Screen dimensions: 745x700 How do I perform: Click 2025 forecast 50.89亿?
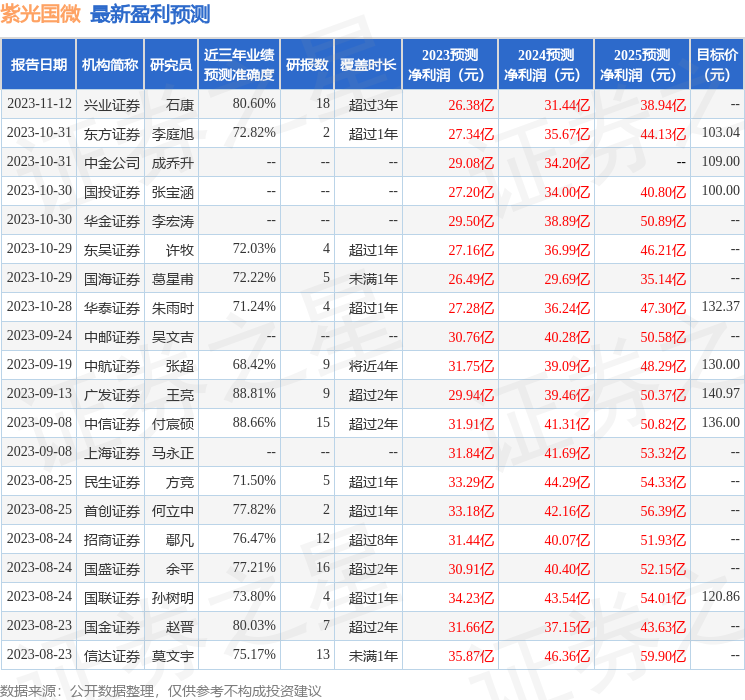click(x=663, y=221)
